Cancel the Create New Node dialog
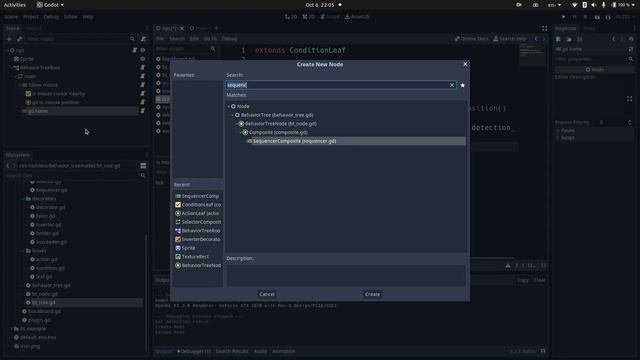Image resolution: width=640 pixels, height=360 pixels. [267, 294]
